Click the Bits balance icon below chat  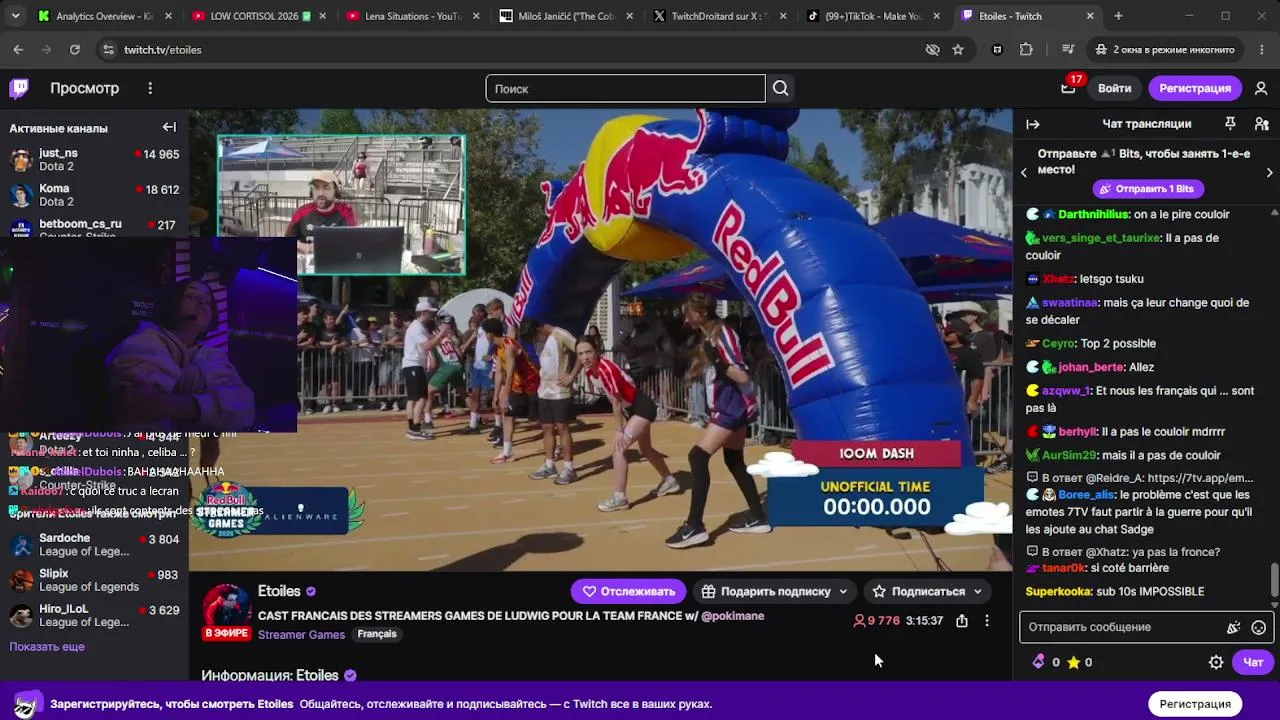click(1039, 662)
